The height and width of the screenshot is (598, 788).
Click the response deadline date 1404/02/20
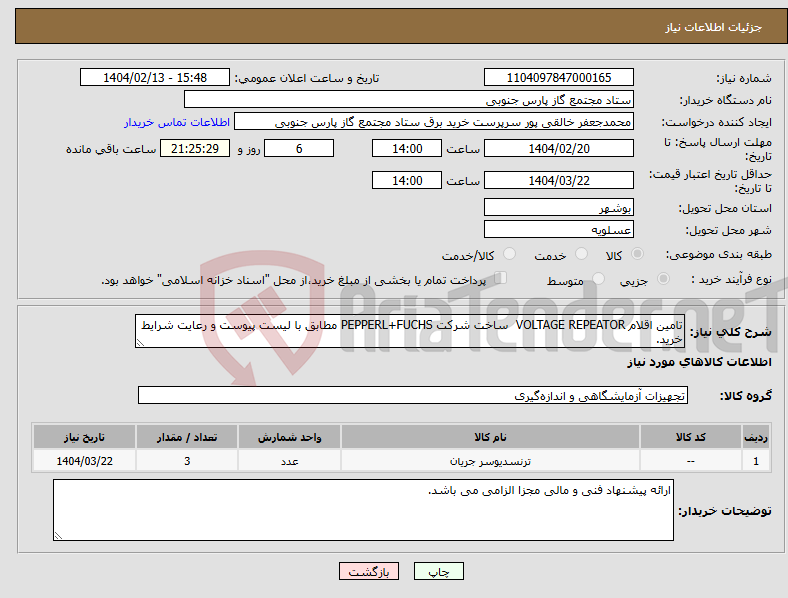(x=558, y=148)
